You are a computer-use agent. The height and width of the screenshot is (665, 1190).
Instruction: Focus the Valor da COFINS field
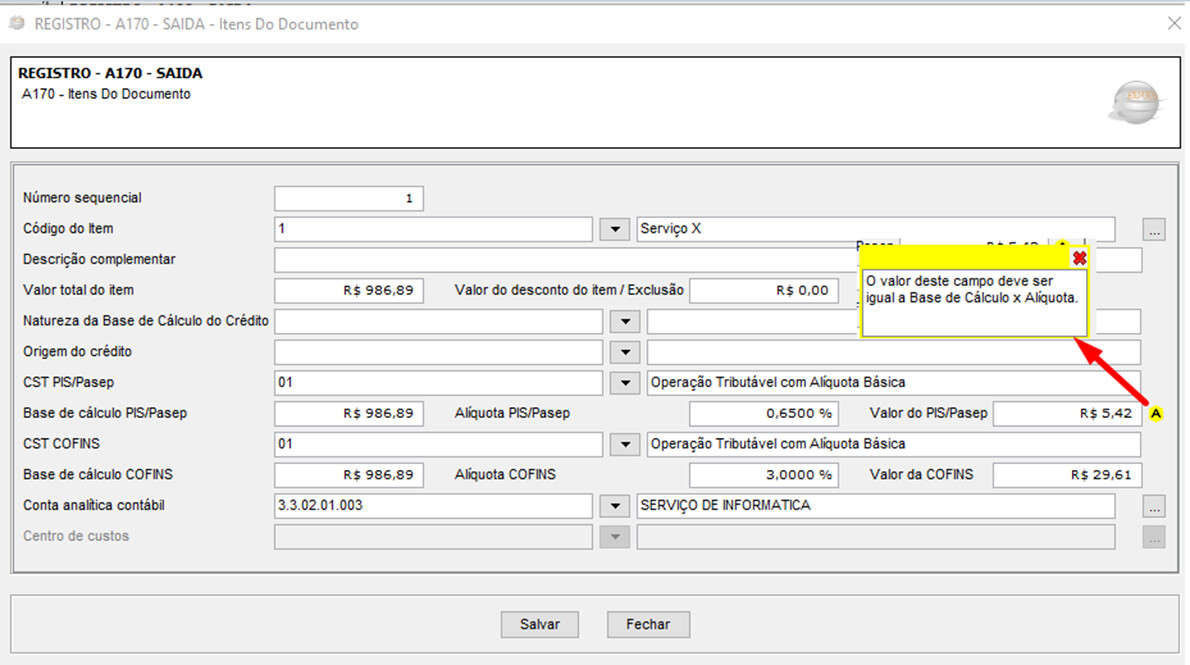click(x=1066, y=475)
